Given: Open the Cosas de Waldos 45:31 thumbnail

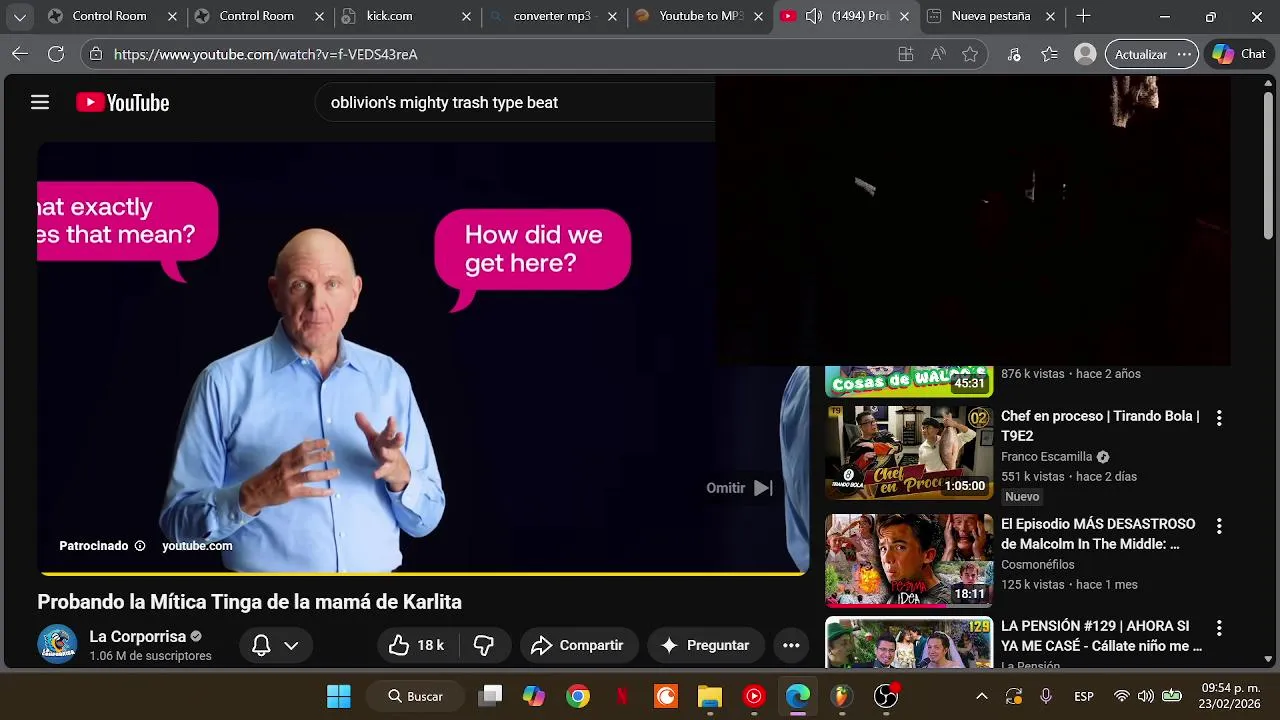Looking at the screenshot, I should pos(908,381).
